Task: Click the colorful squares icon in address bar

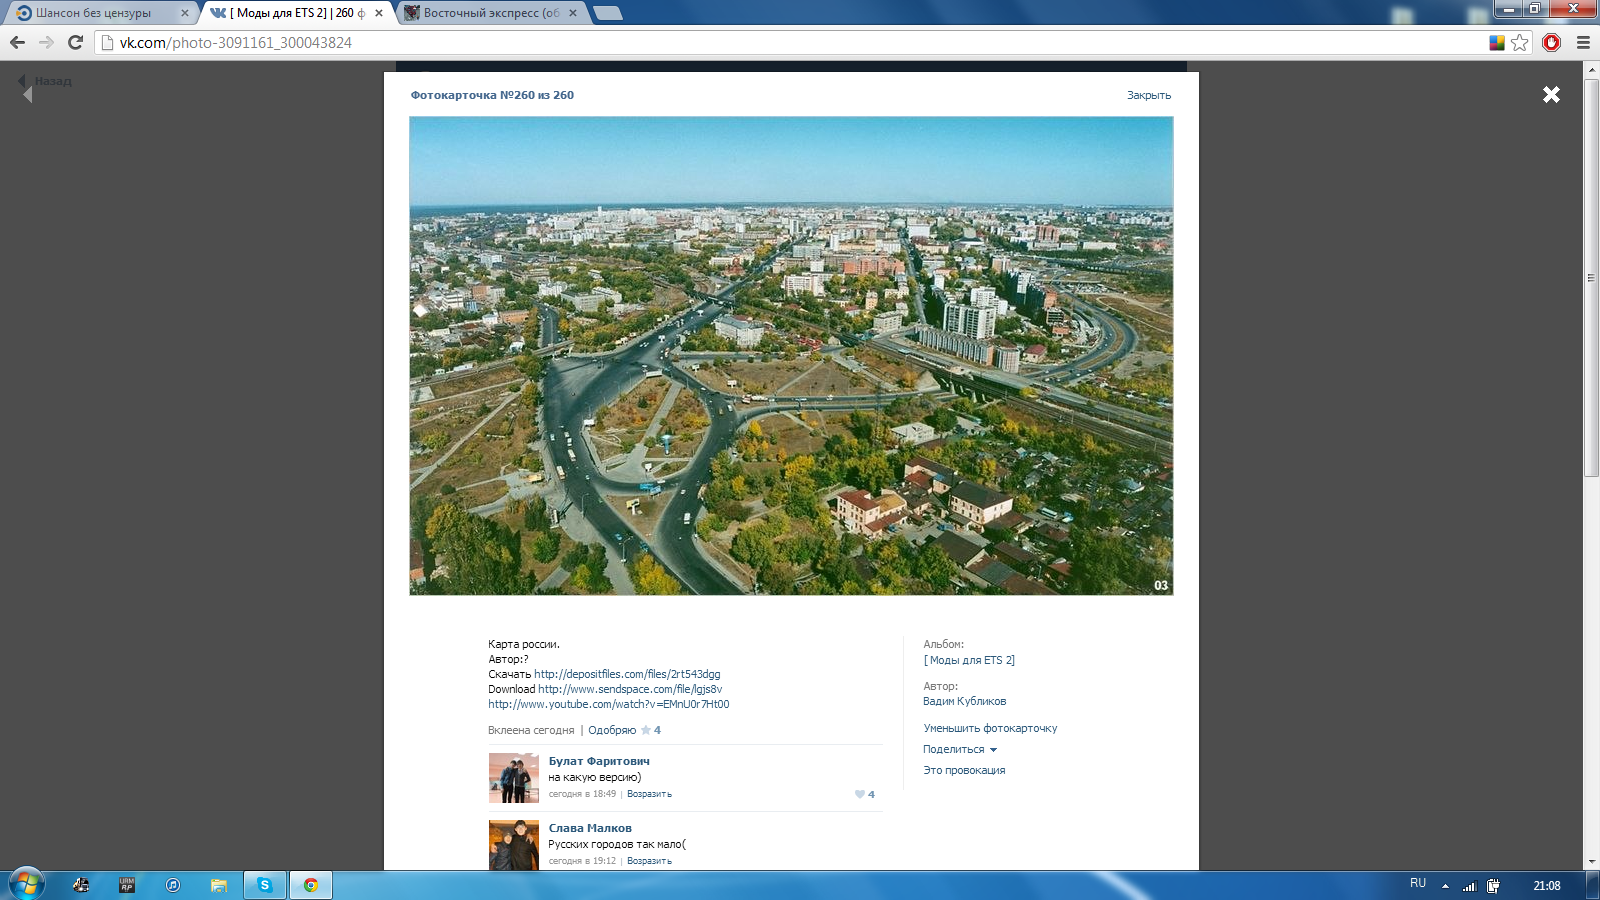Action: [x=1497, y=42]
